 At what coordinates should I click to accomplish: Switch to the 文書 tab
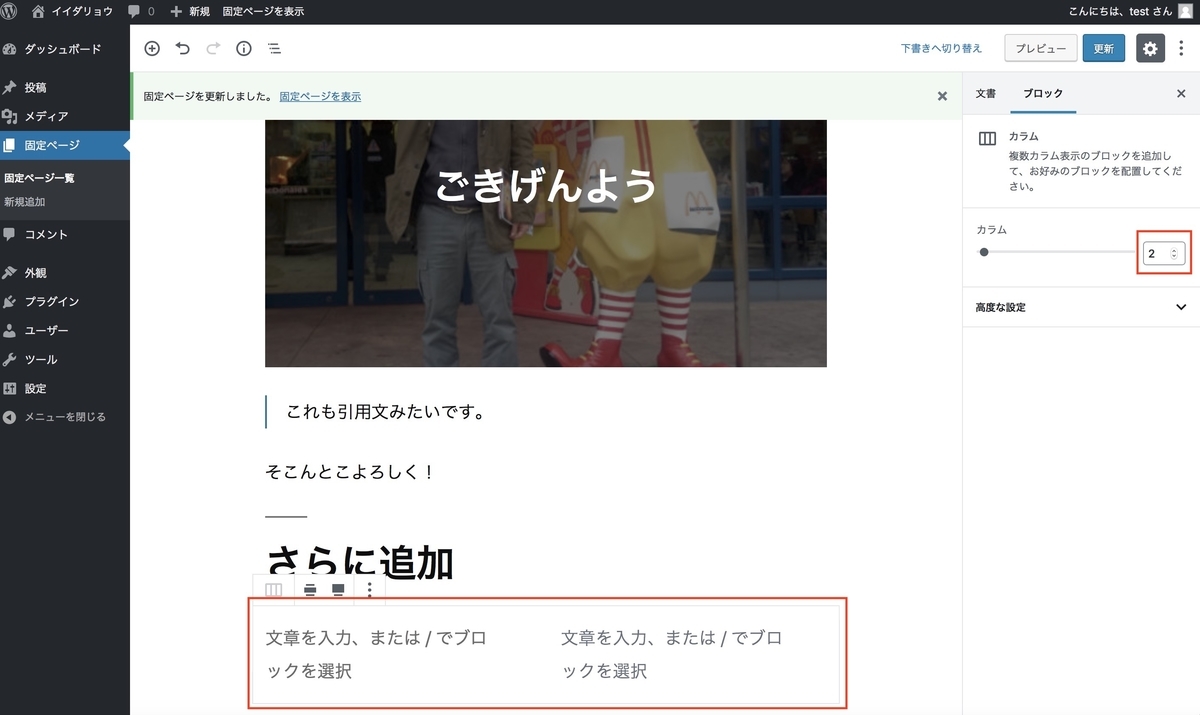[986, 93]
